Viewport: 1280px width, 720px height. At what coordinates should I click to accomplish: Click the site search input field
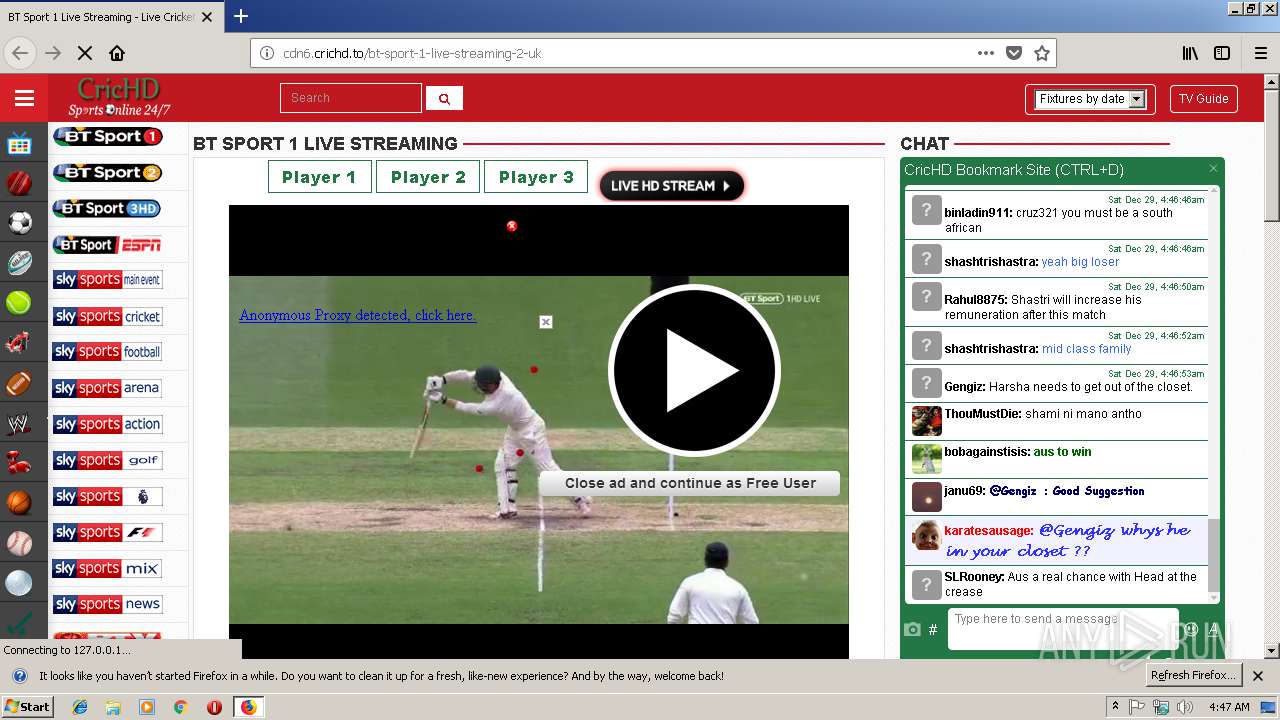click(351, 98)
